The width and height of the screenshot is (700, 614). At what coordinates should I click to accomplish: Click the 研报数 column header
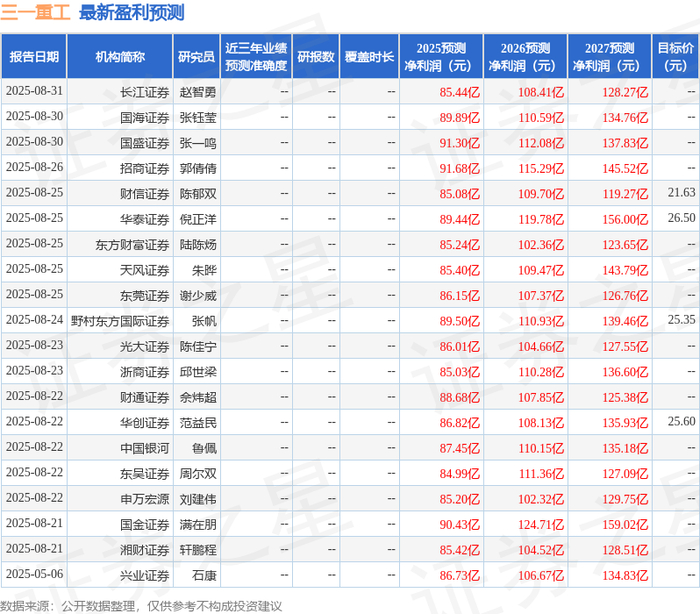316,57
